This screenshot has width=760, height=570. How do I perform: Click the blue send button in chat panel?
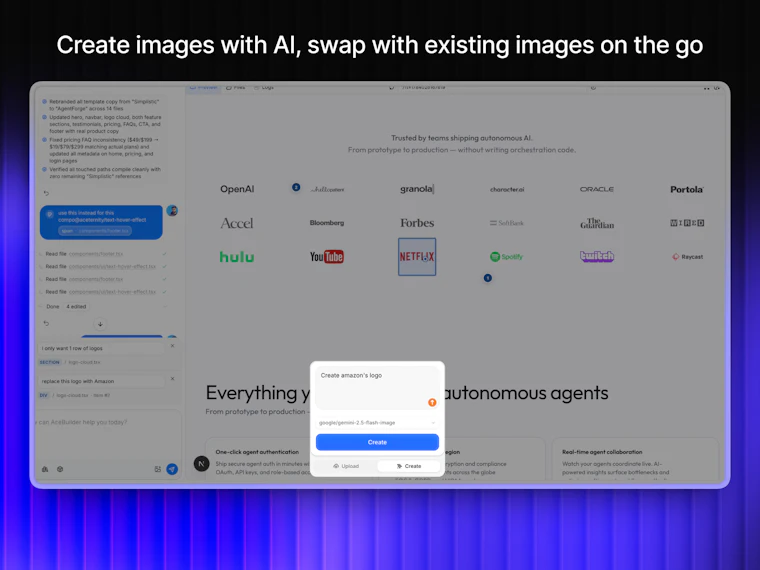[172, 469]
